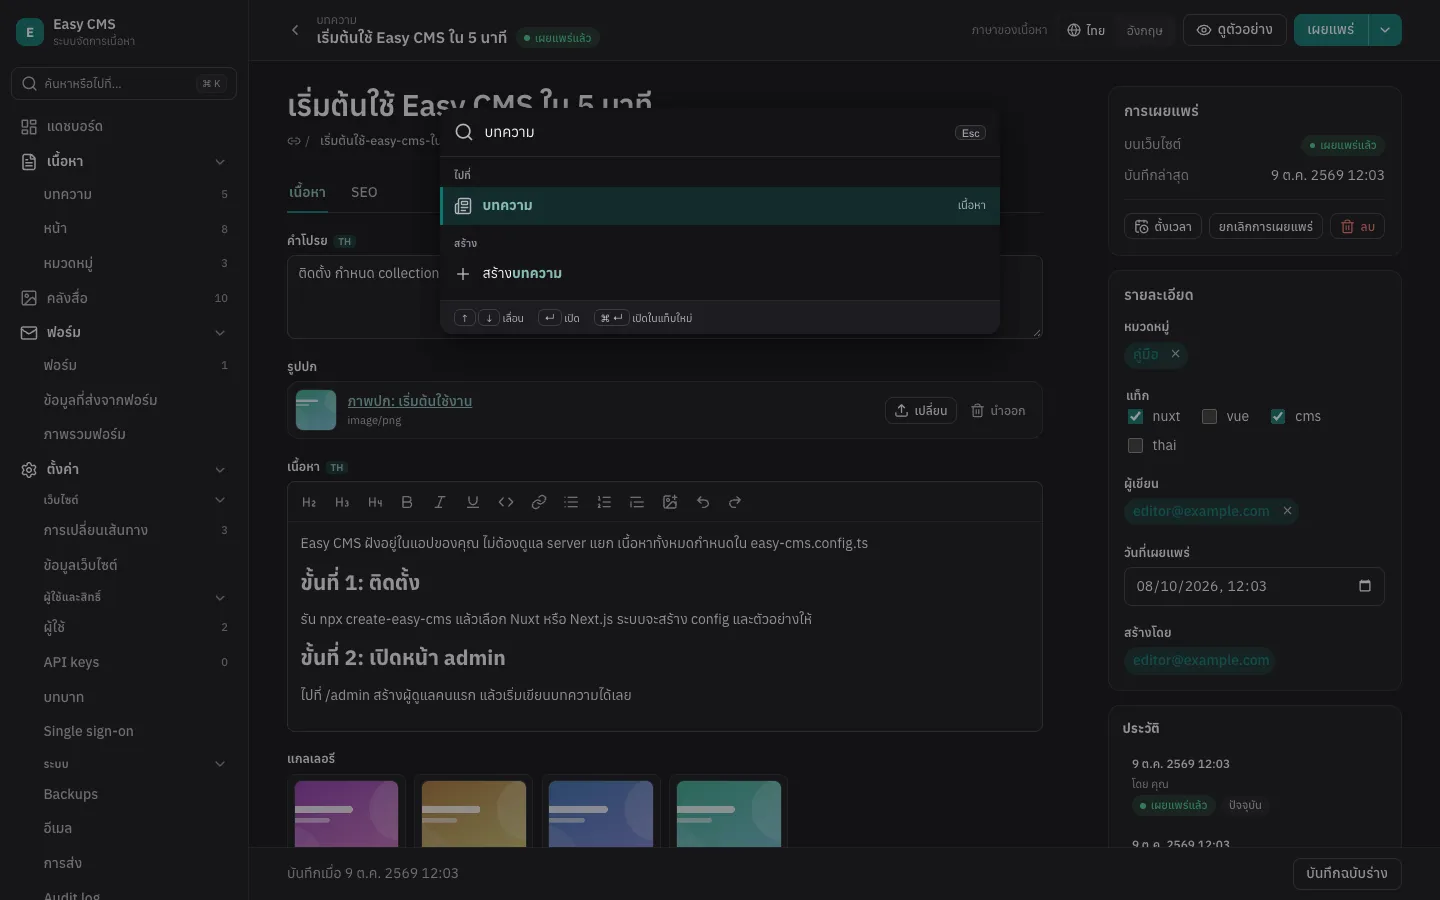Uncheck the cms tag checkbox
The height and width of the screenshot is (900, 1440).
click(x=1278, y=416)
